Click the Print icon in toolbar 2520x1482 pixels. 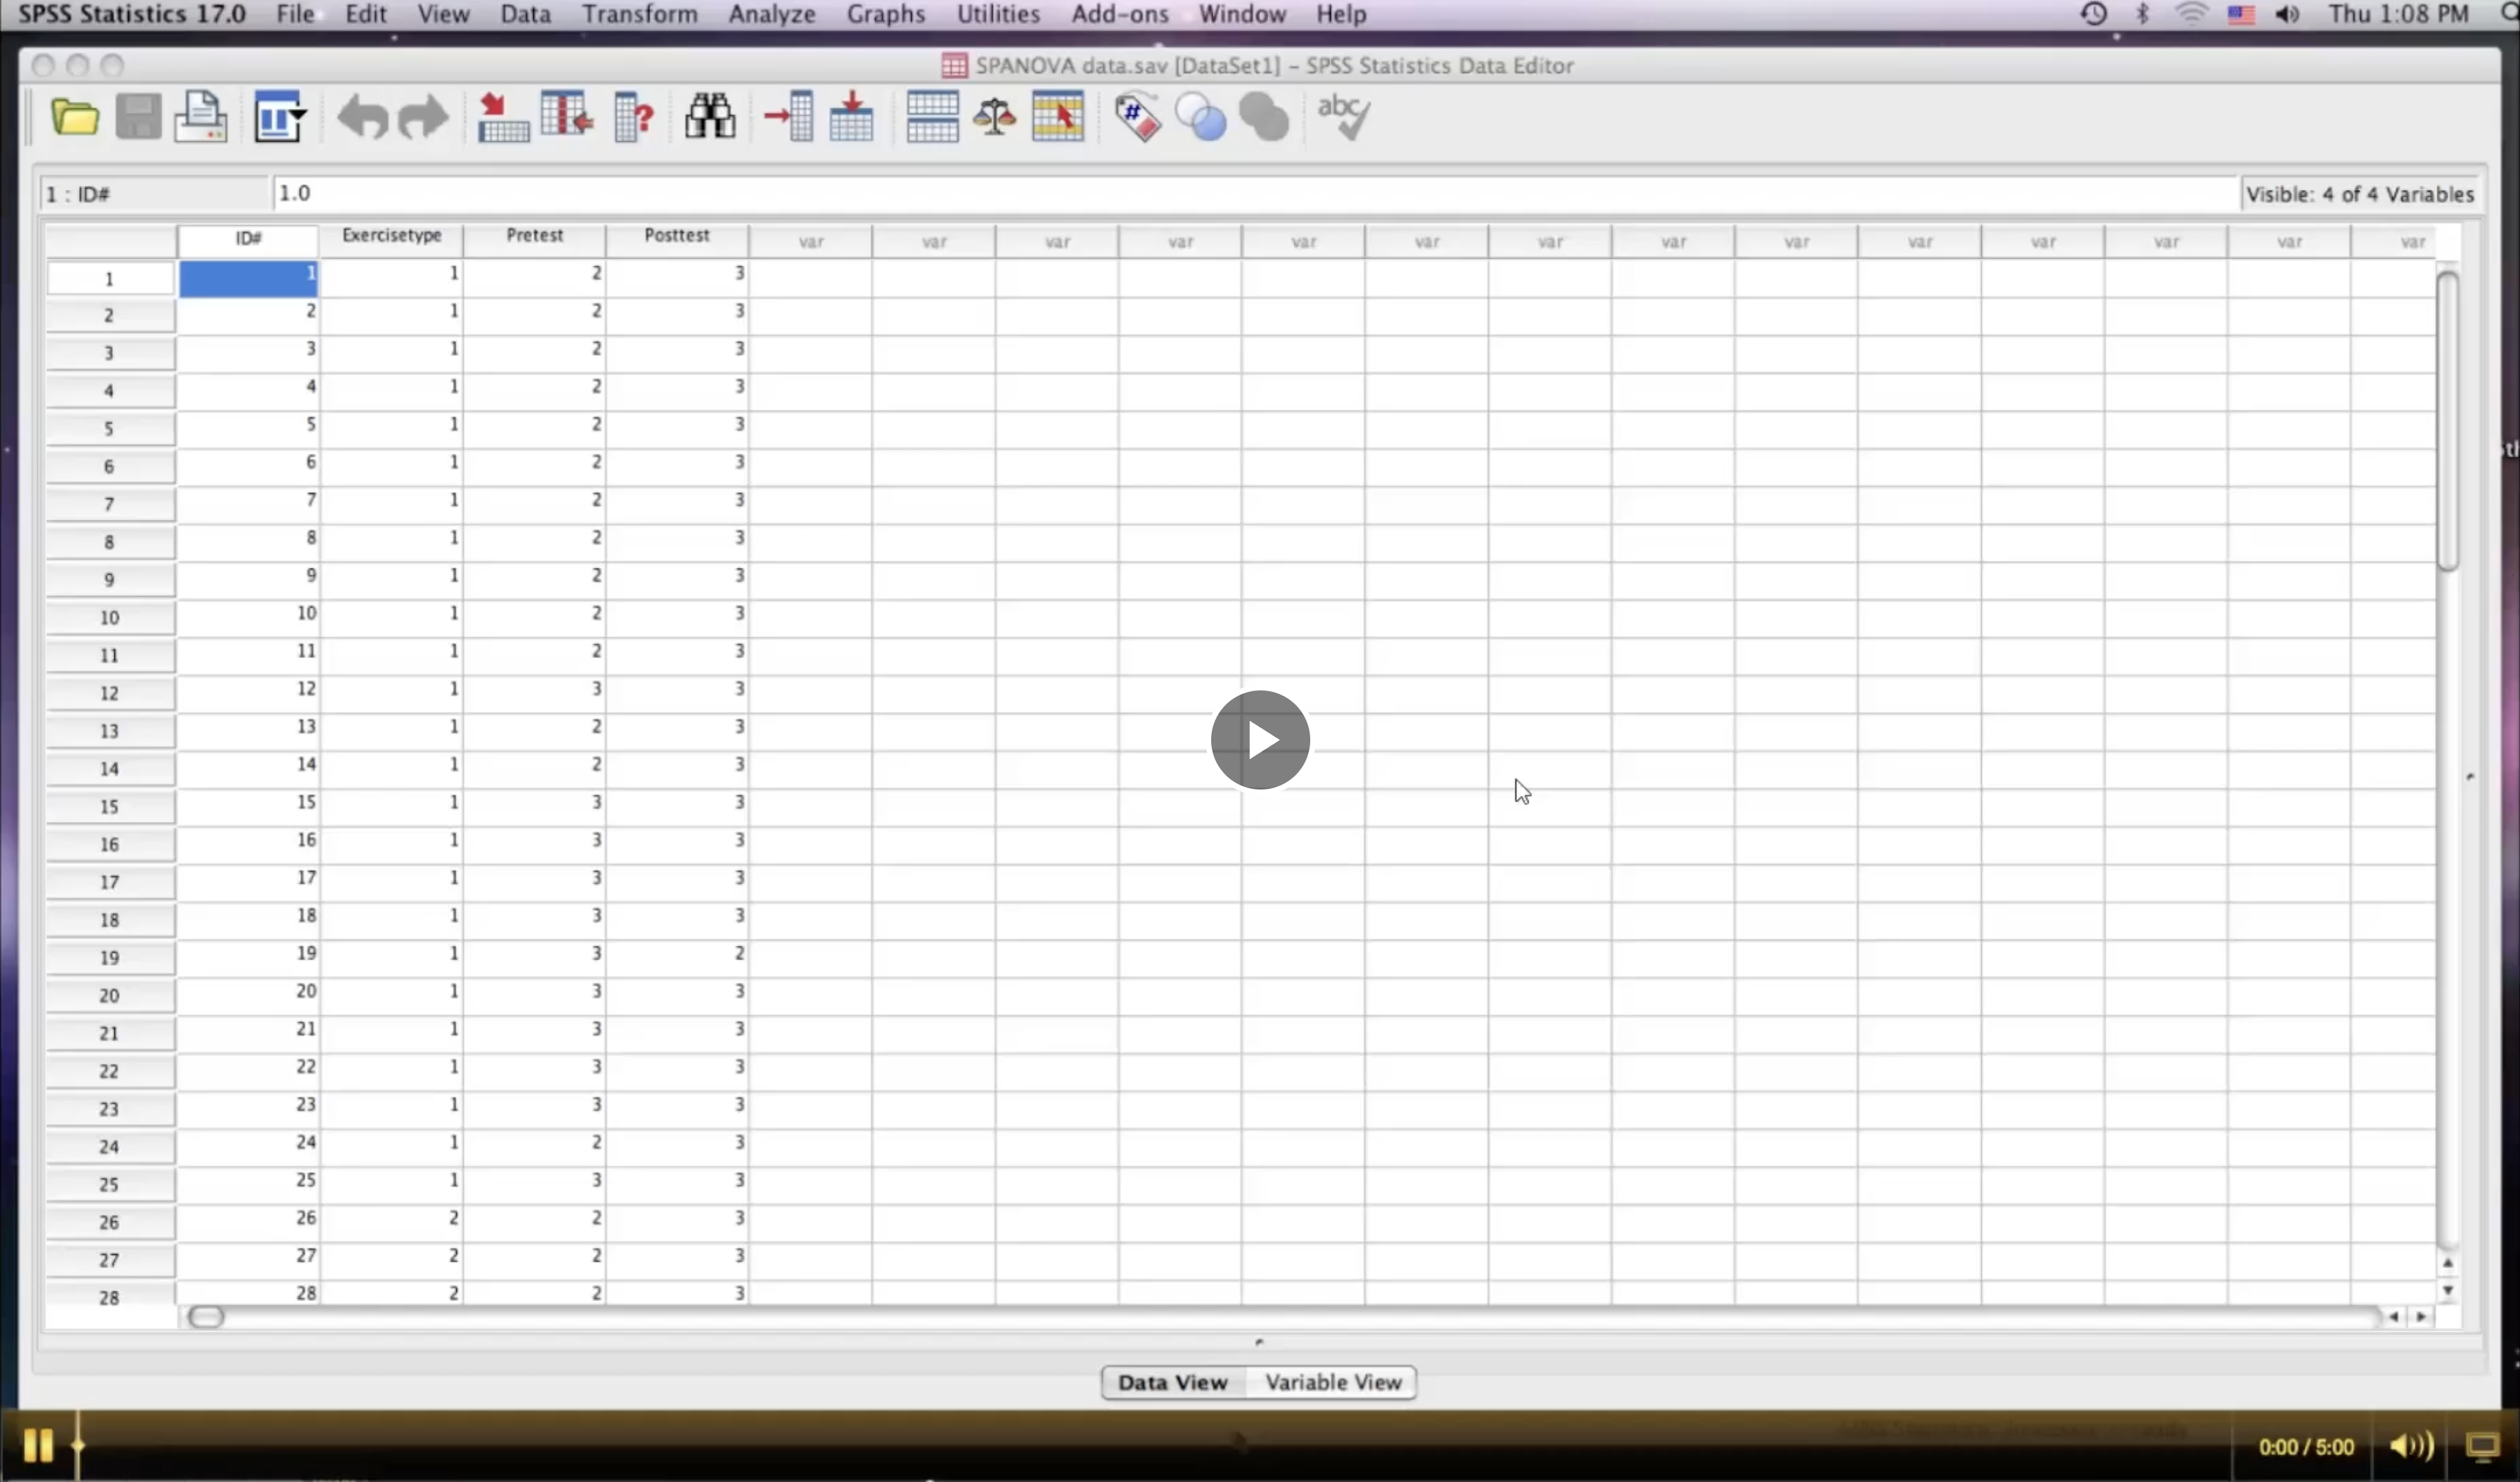[201, 118]
